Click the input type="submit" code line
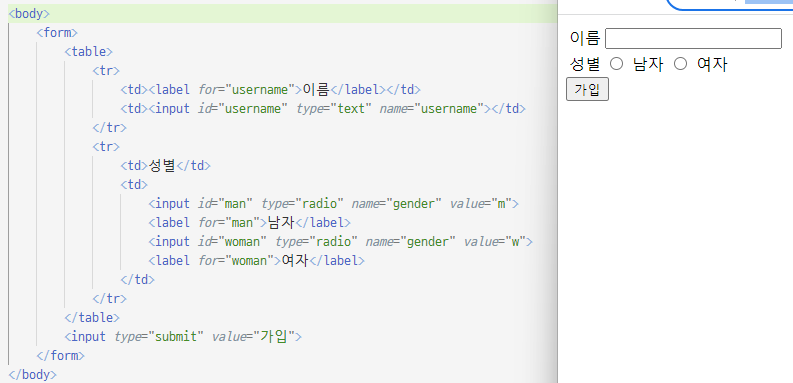The width and height of the screenshot is (793, 383). point(183,336)
